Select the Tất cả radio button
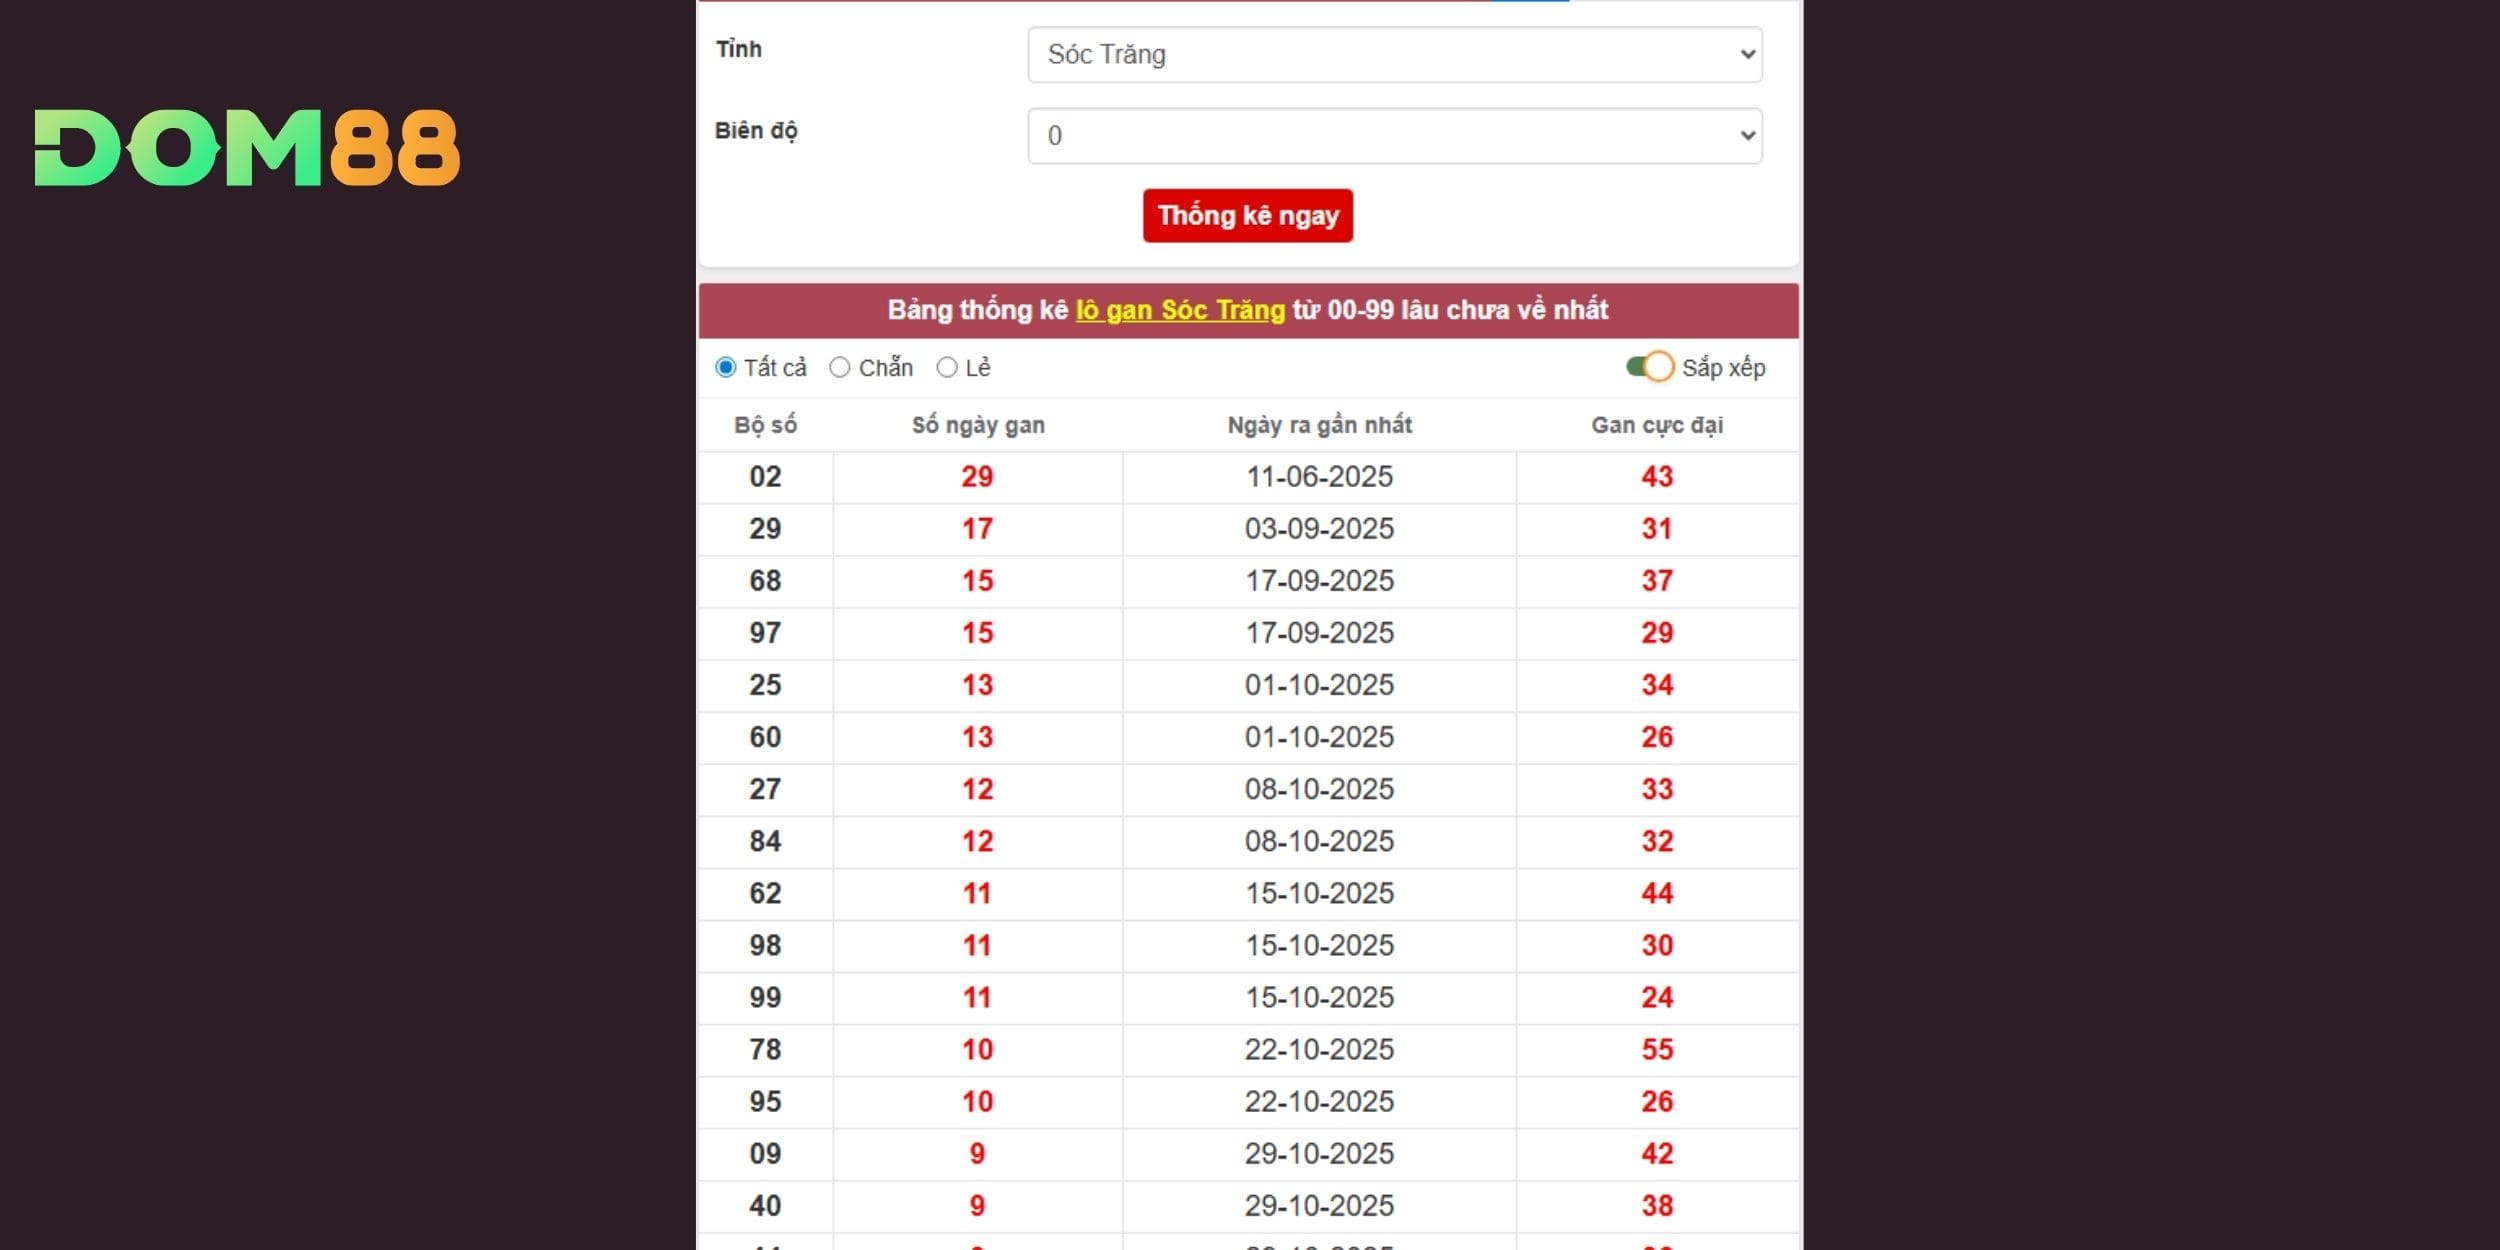This screenshot has height=1250, width=2500. click(726, 368)
